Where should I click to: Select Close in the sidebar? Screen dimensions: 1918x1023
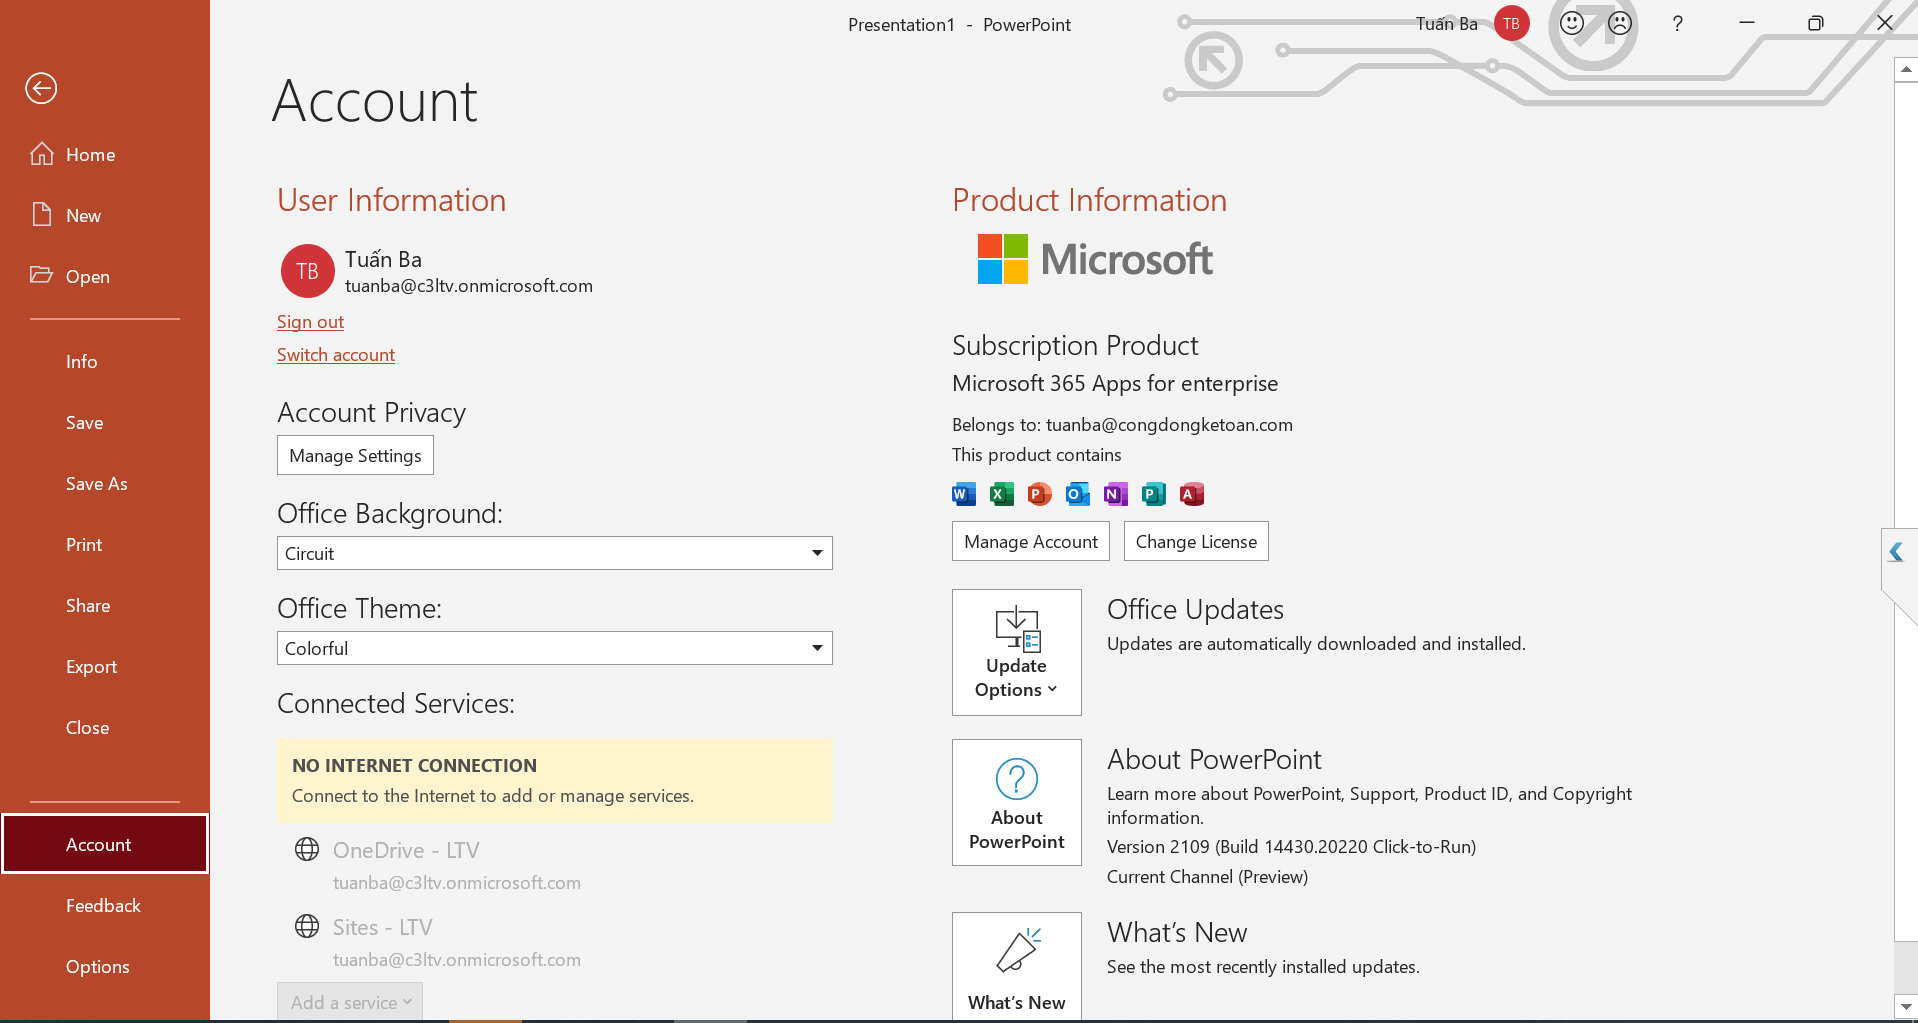tap(105, 728)
